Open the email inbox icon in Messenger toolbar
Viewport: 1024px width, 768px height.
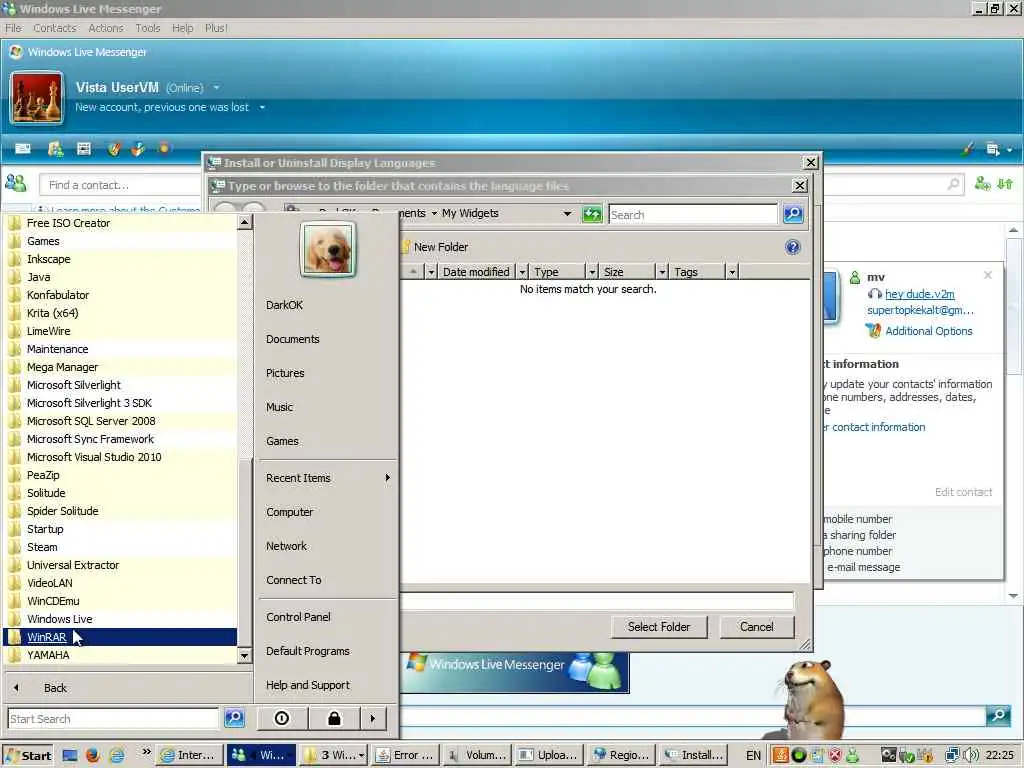23,149
